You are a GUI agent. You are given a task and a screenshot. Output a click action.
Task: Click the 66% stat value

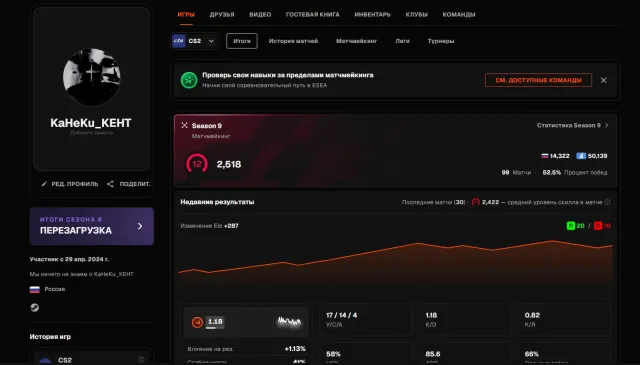(x=531, y=354)
